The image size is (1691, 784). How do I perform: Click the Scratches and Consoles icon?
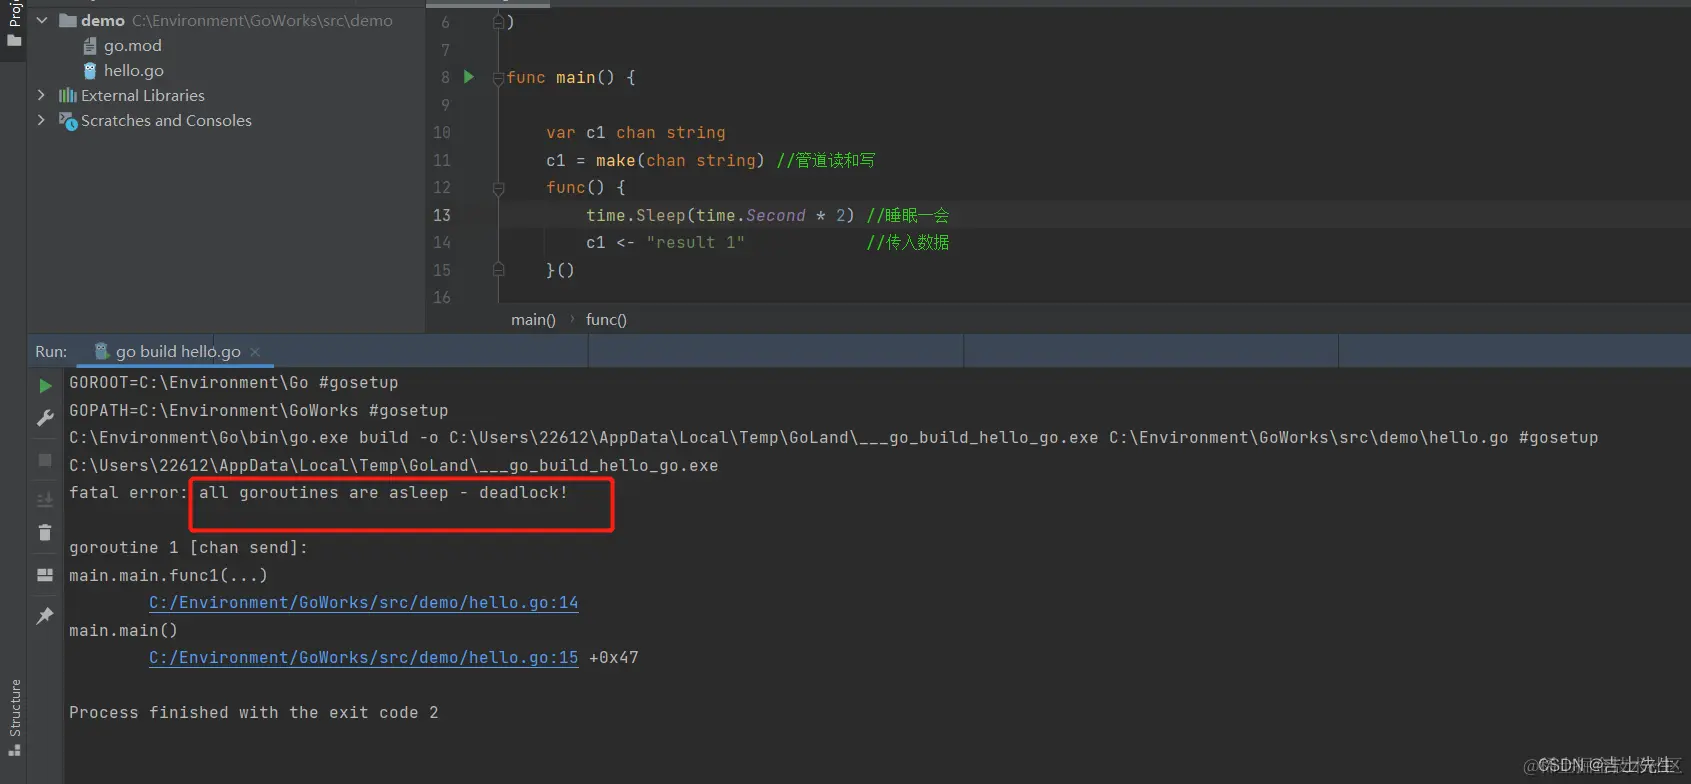point(68,121)
